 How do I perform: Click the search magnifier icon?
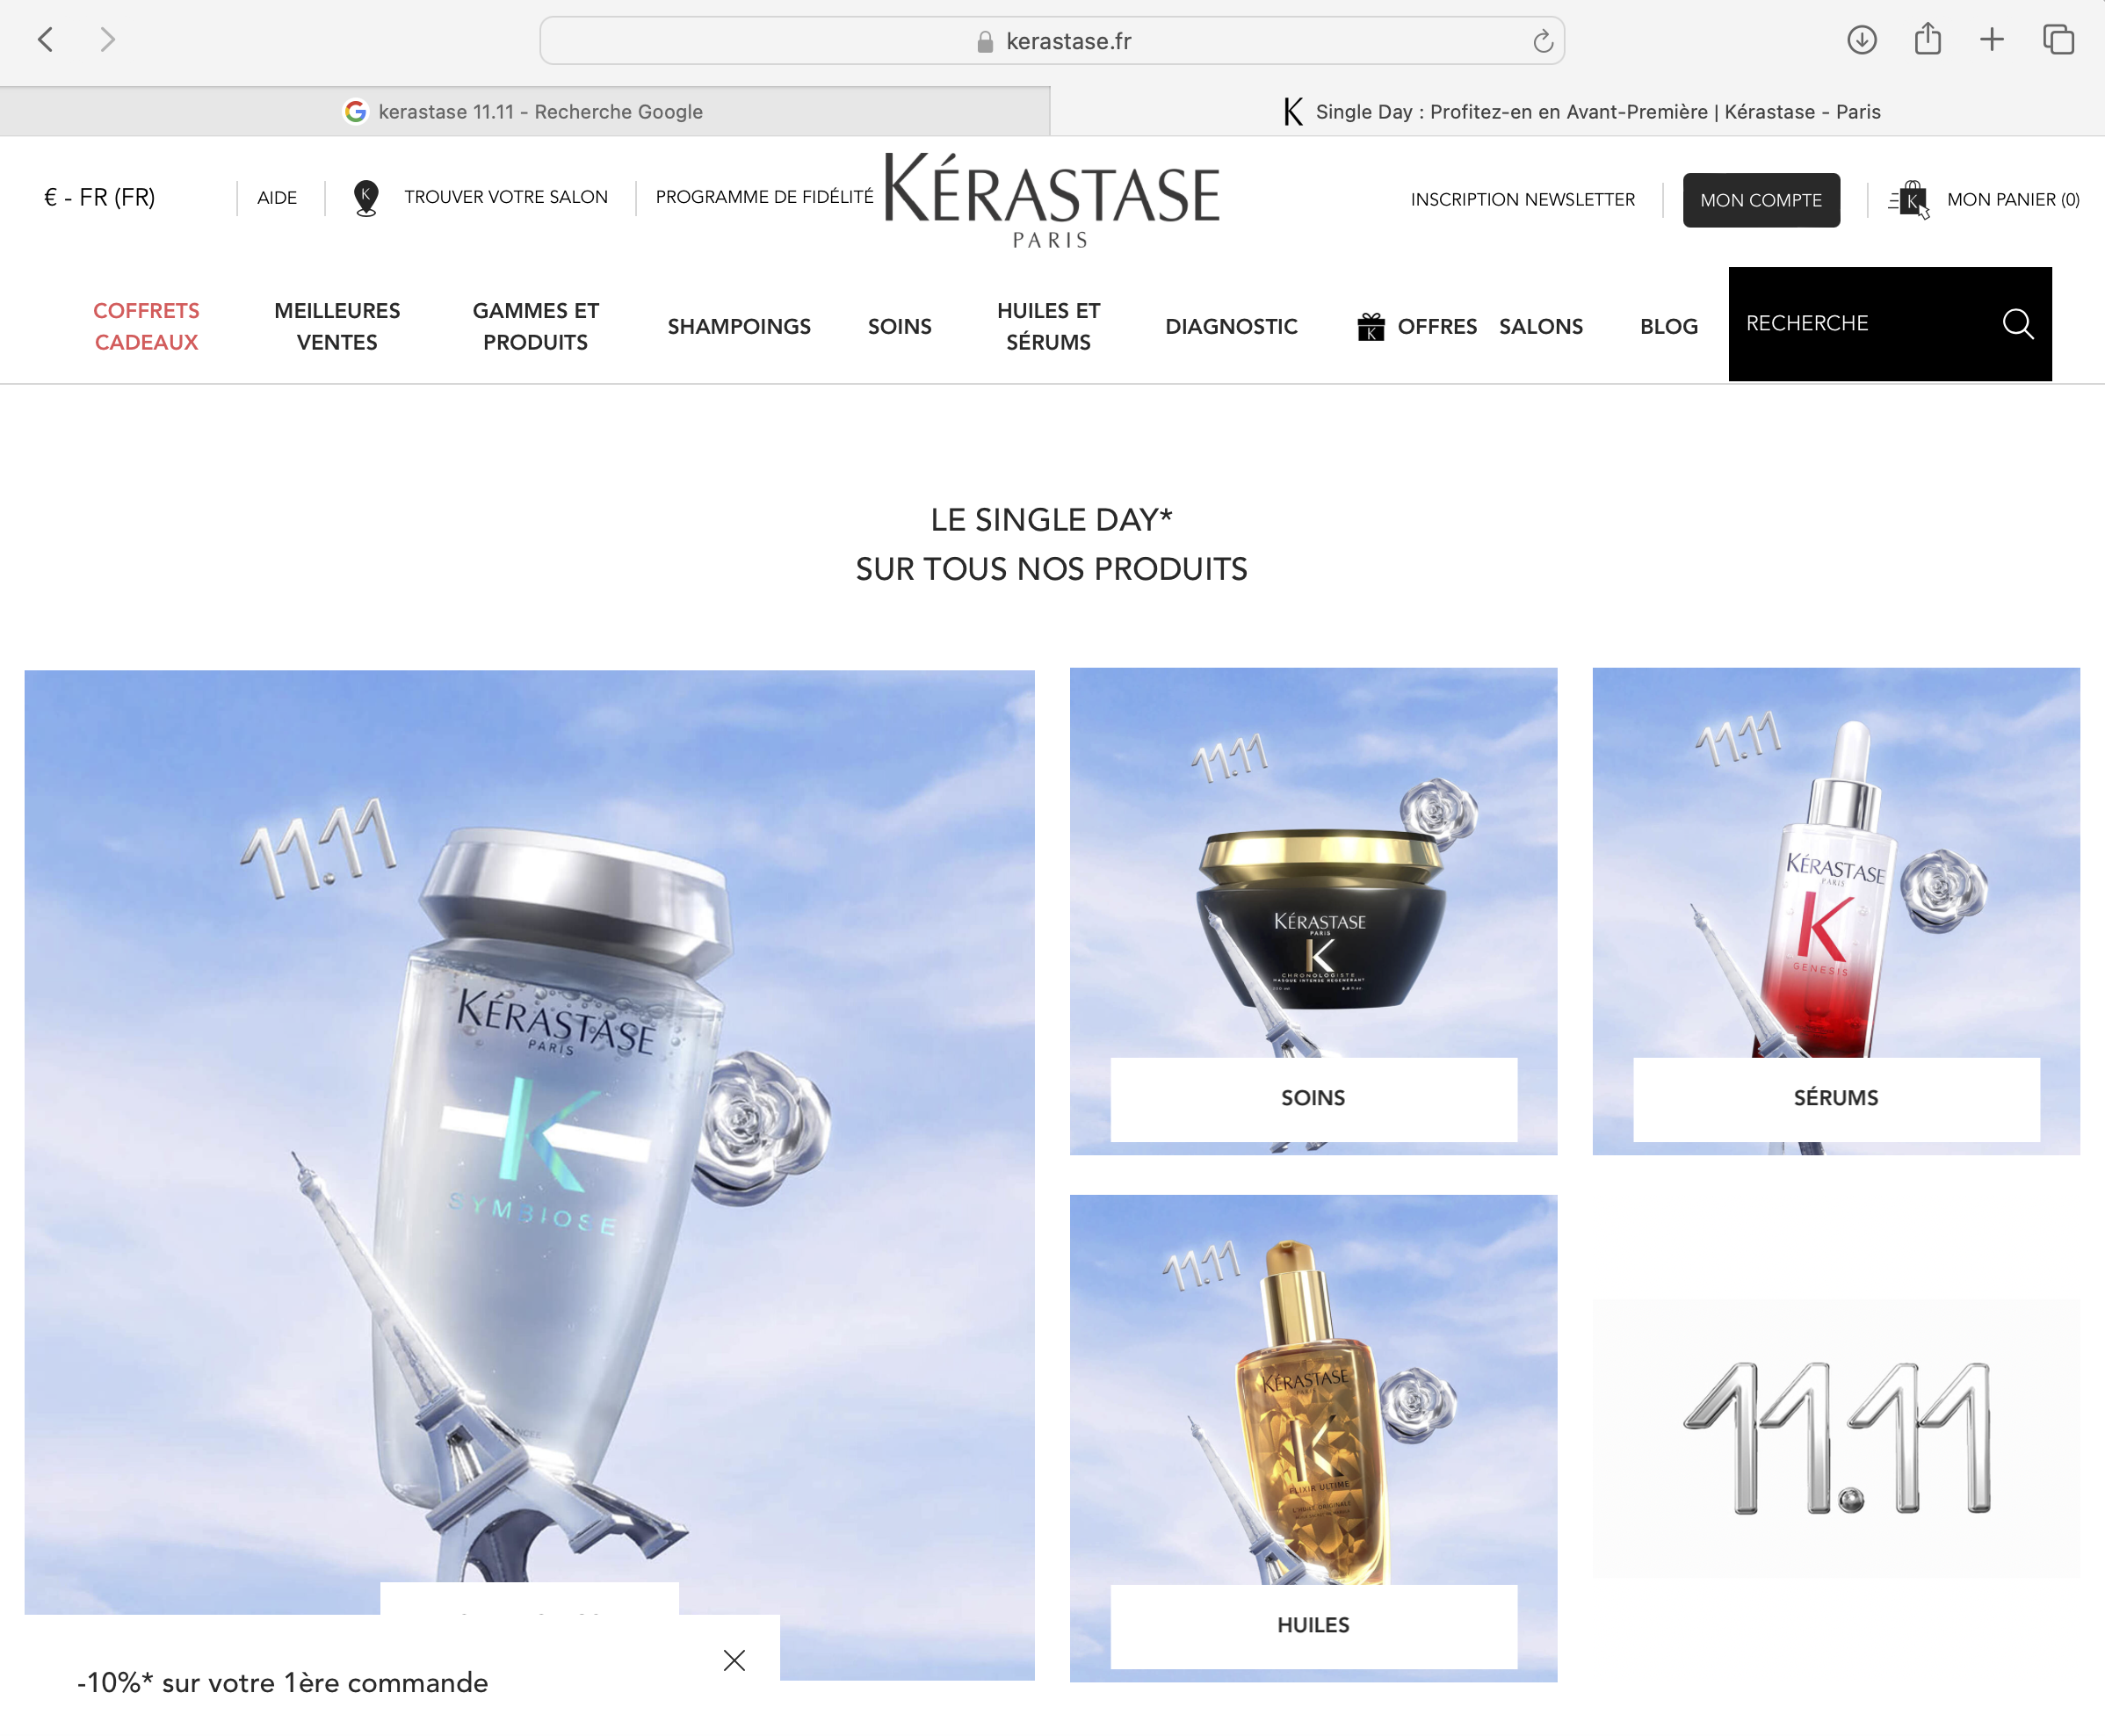click(2018, 324)
